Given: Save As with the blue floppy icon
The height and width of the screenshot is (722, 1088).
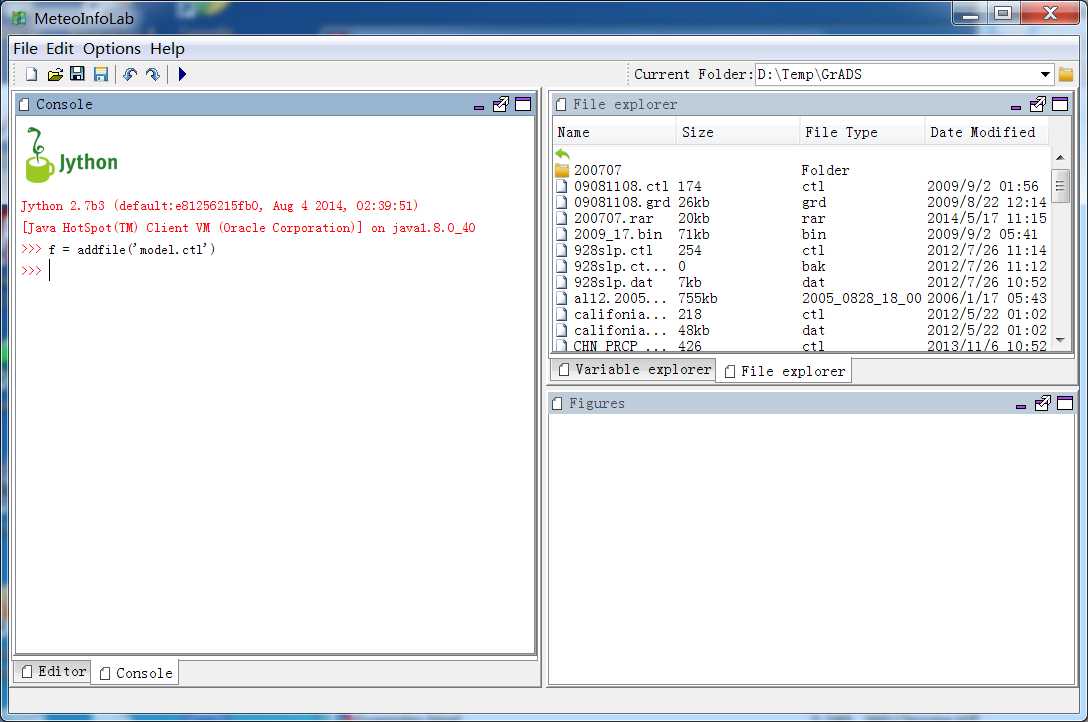Looking at the screenshot, I should coord(101,74).
